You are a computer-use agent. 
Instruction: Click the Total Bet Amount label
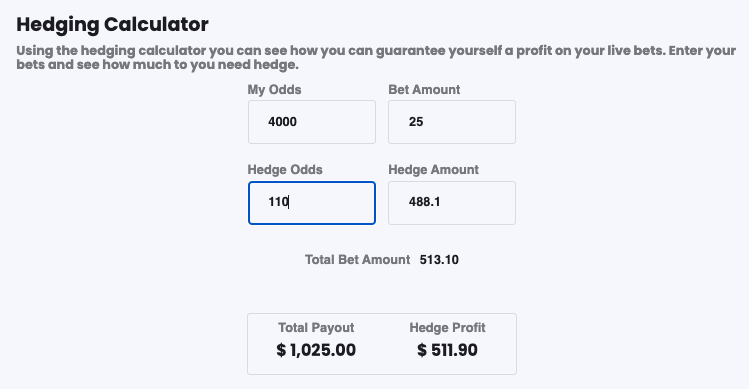tap(357, 259)
